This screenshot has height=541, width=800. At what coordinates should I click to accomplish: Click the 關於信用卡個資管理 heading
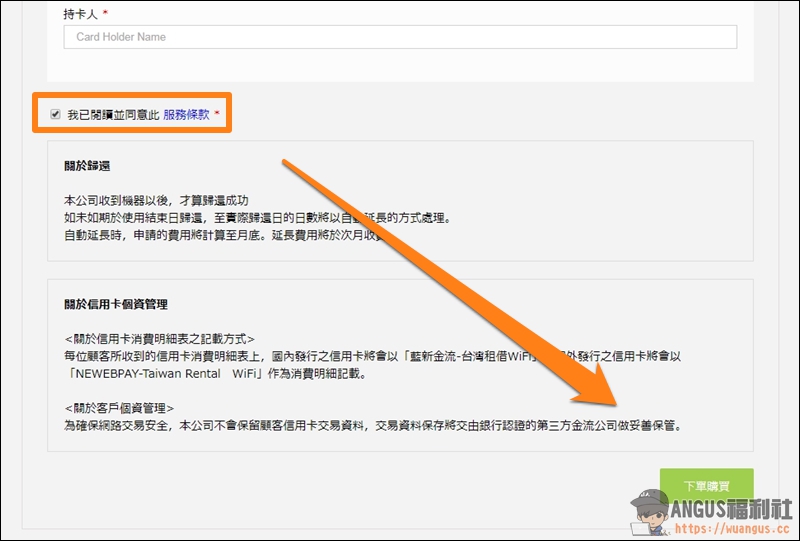(x=116, y=304)
